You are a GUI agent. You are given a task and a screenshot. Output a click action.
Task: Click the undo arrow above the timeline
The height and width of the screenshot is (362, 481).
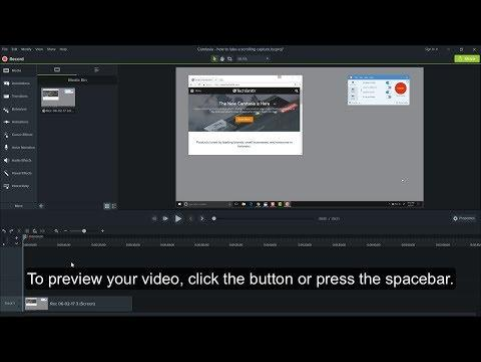4,231
